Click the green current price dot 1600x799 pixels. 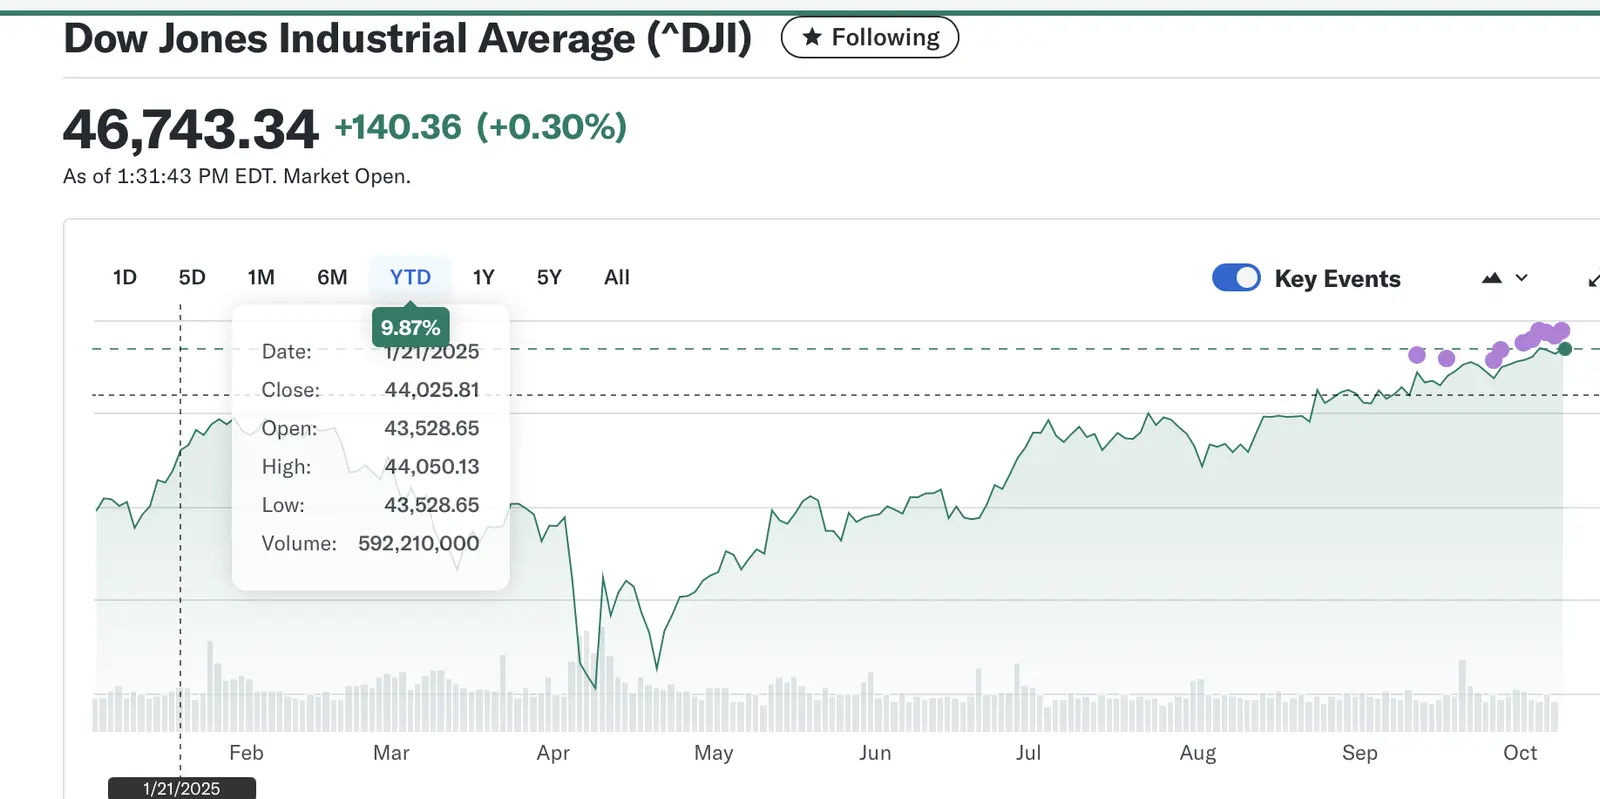tap(1565, 349)
